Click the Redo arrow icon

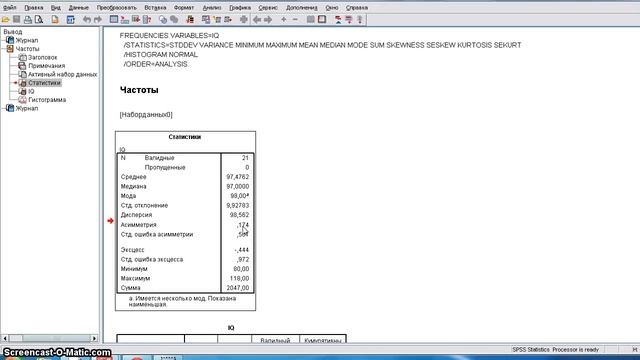[x=98, y=19]
